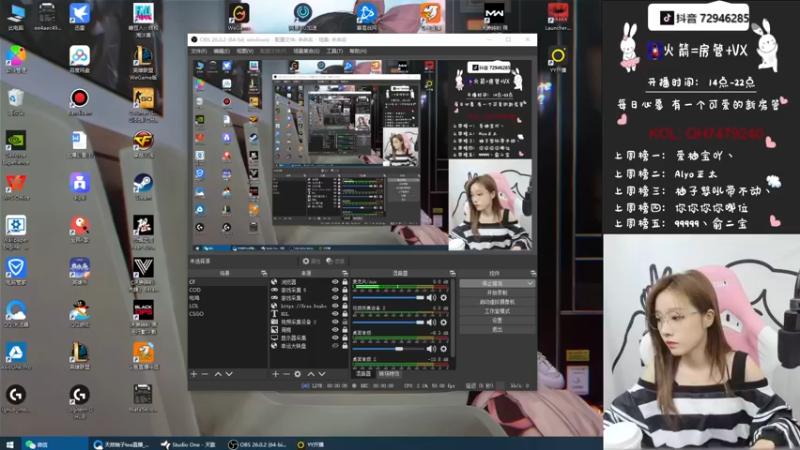The width and height of the screenshot is (800, 450).
Task: Open source properties gear in Sources toolbar
Action: pos(297,374)
